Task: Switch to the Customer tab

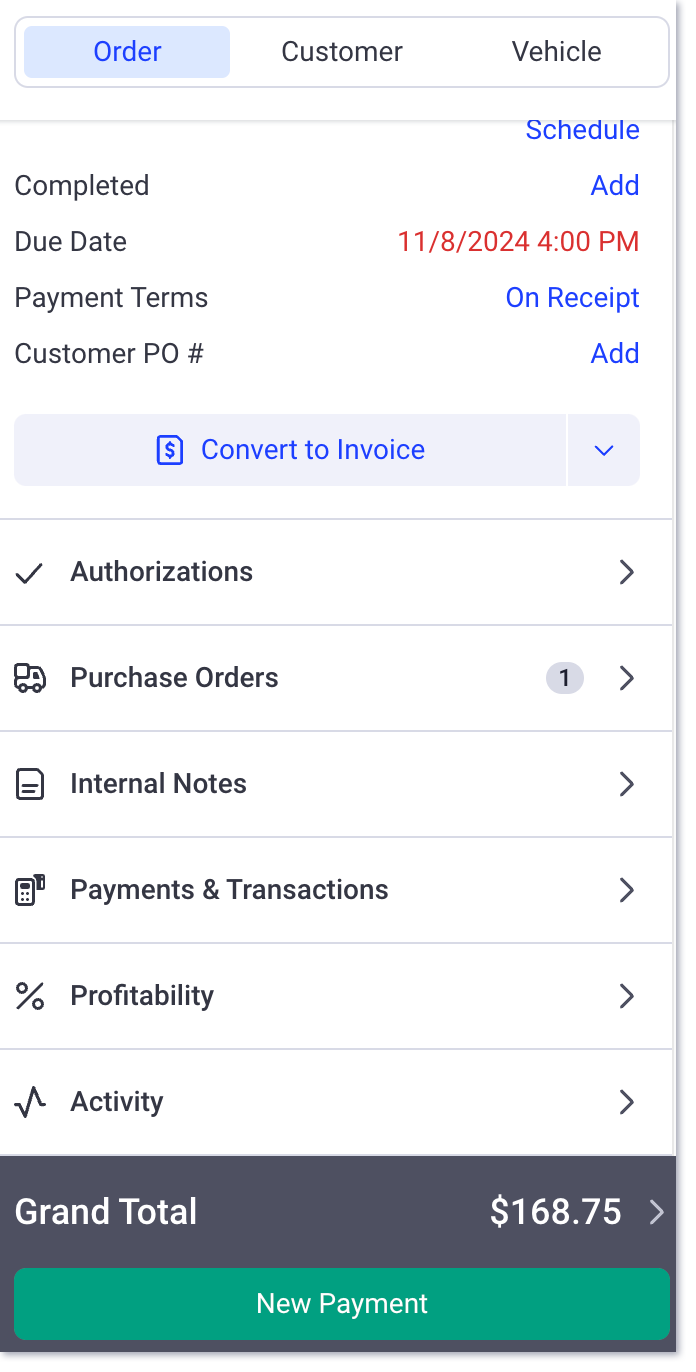Action: [x=342, y=51]
